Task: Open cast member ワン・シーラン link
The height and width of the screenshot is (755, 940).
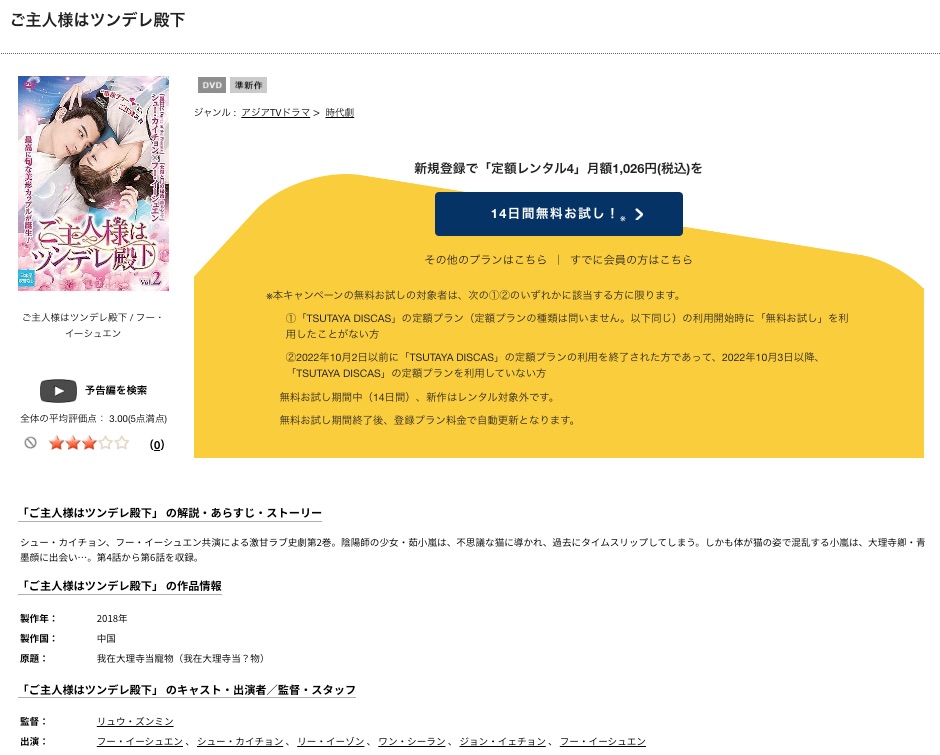Action: (x=412, y=742)
